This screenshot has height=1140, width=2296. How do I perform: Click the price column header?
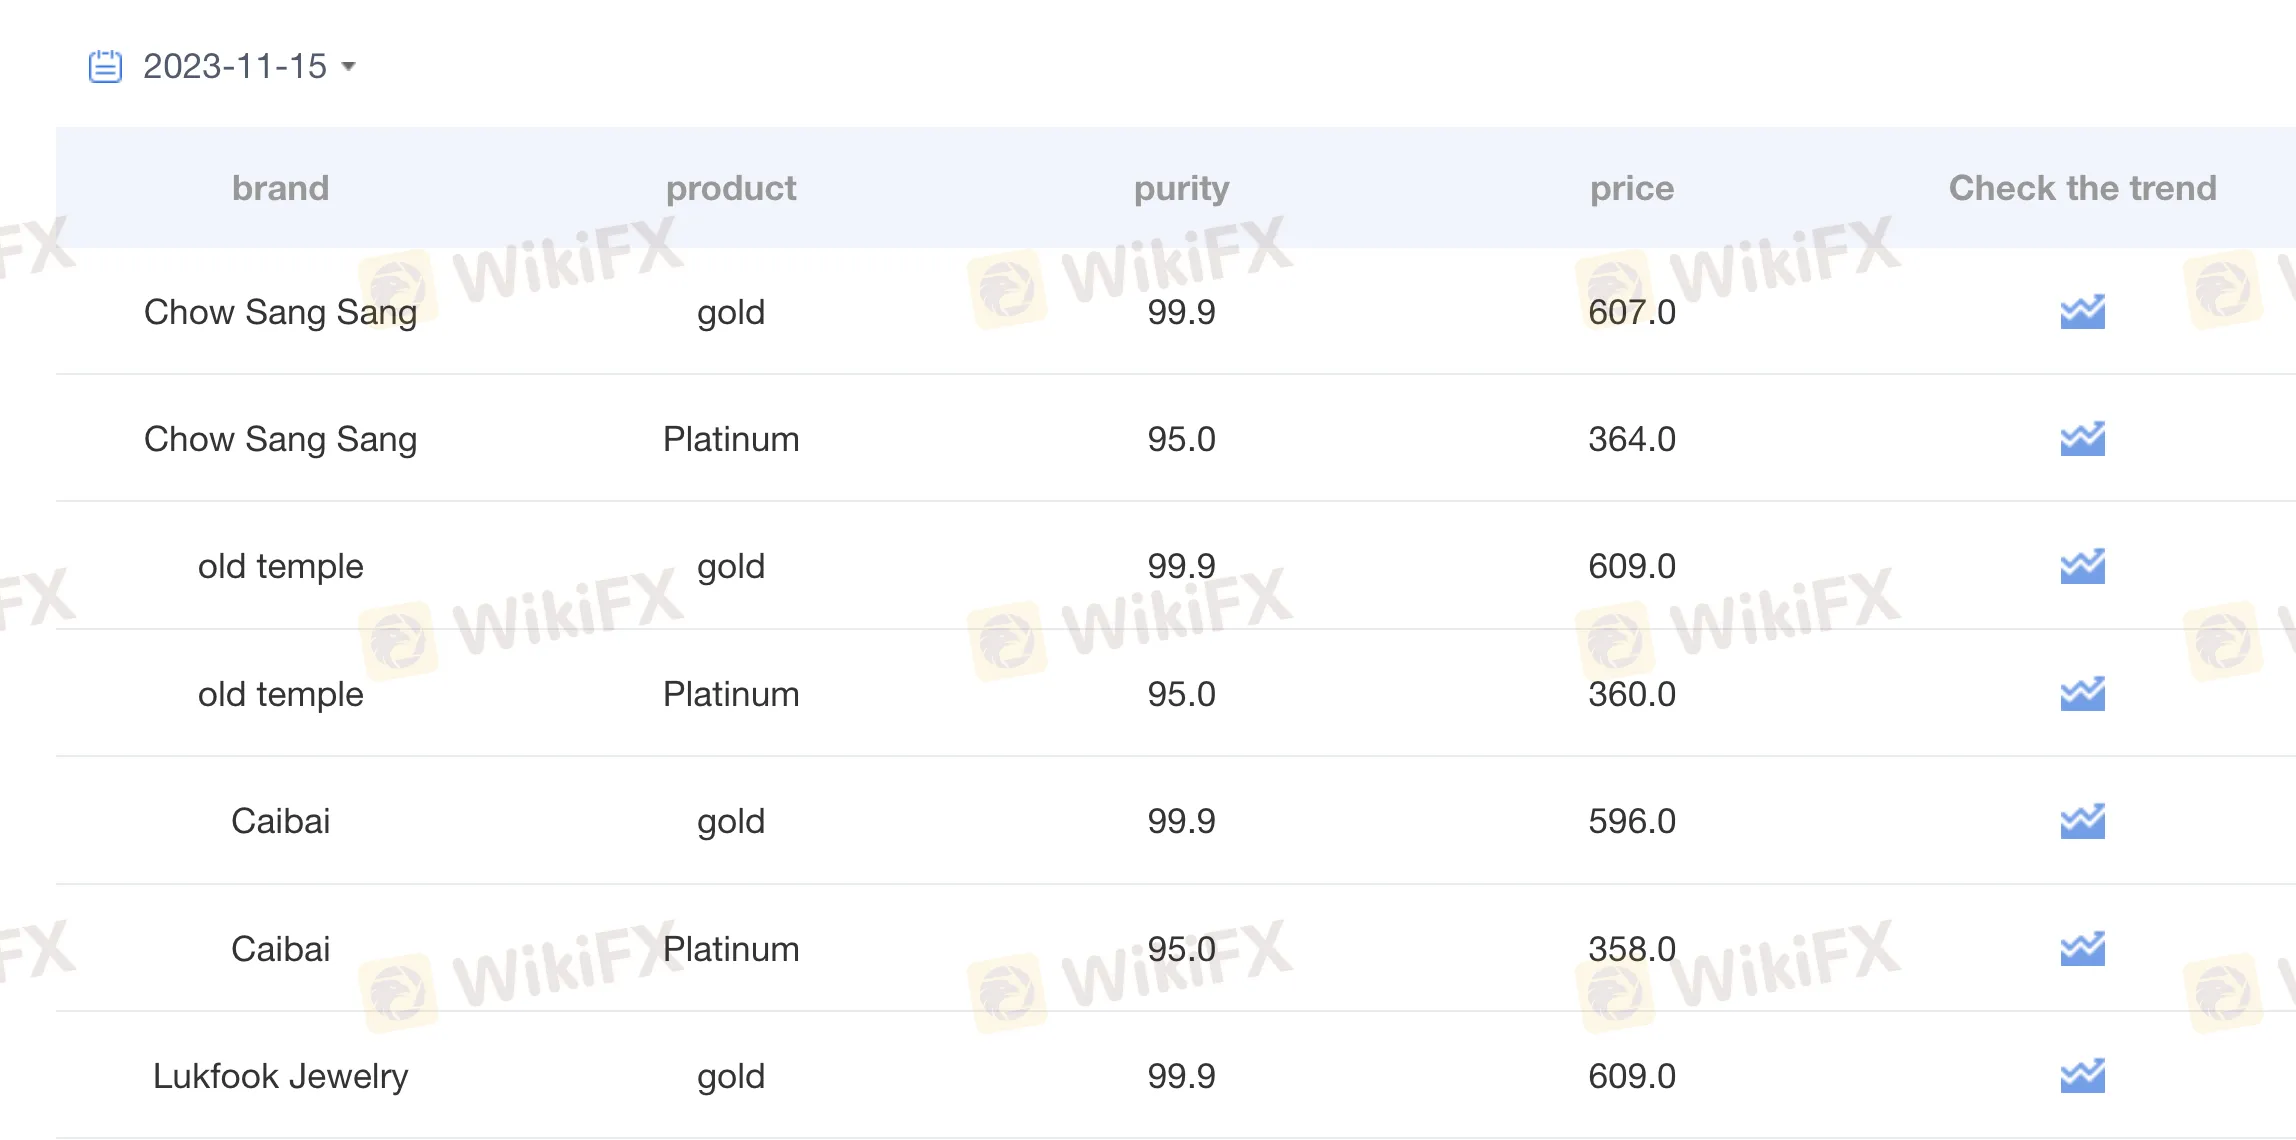point(1632,188)
